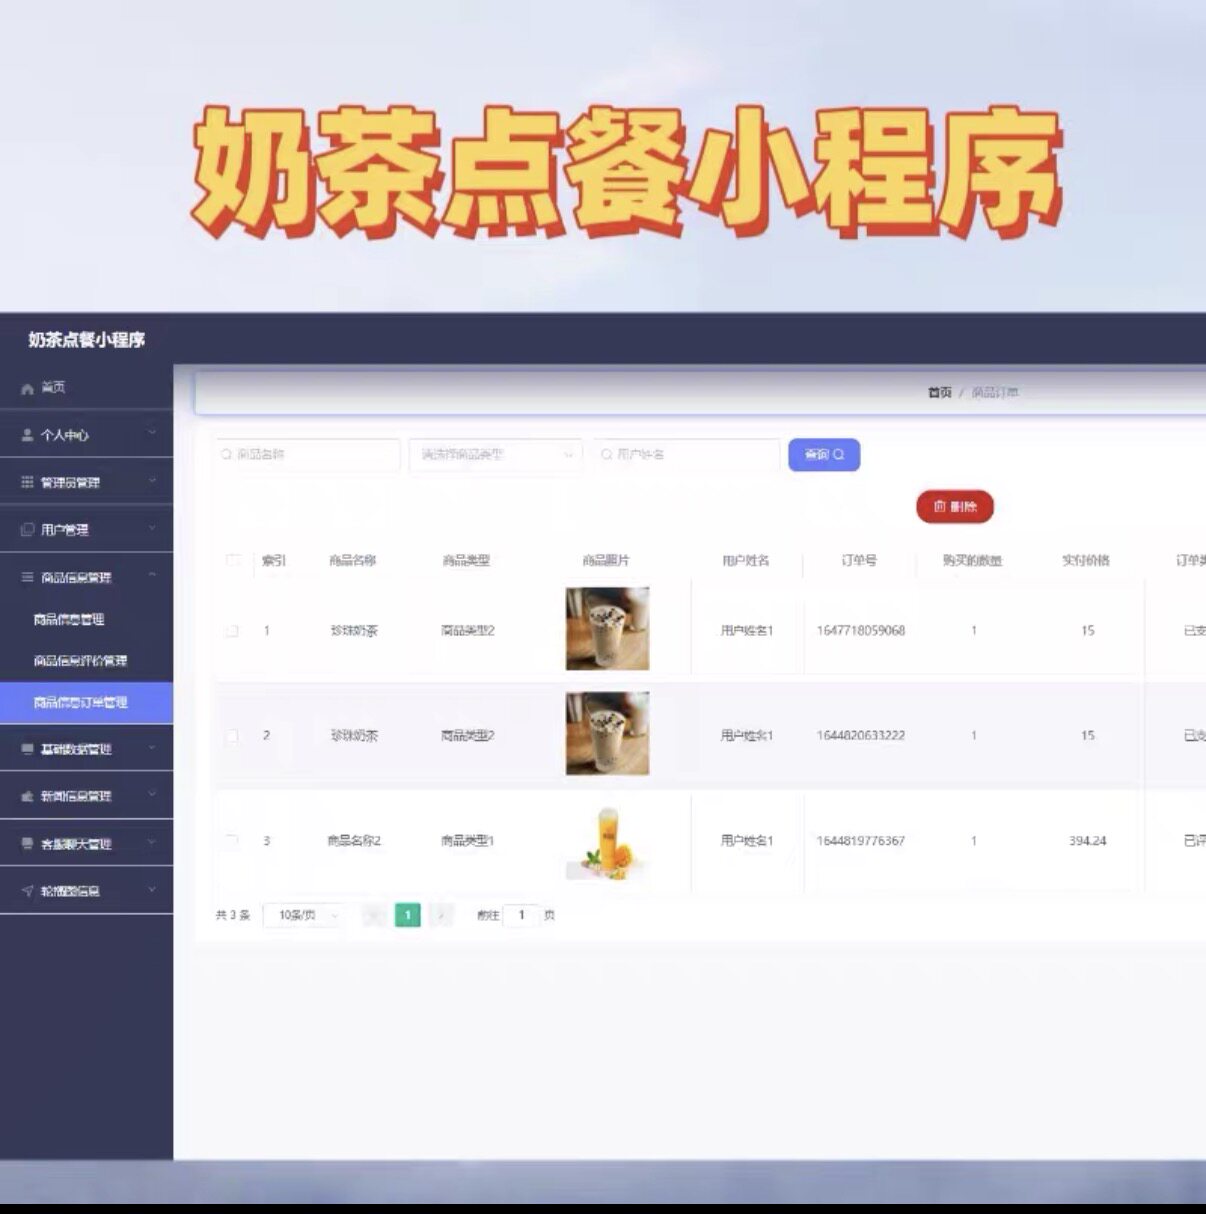Collapse the 商品信息管理 menu arrow
This screenshot has height=1214, width=1206.
click(x=152, y=575)
